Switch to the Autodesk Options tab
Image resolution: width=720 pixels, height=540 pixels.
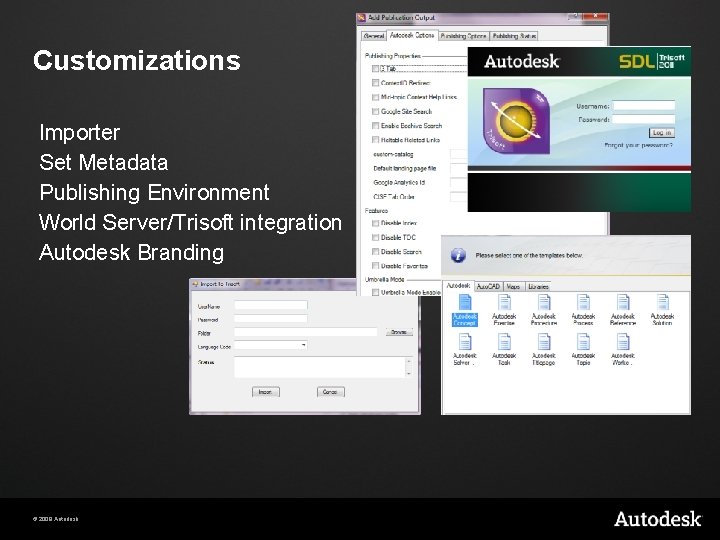(x=412, y=35)
